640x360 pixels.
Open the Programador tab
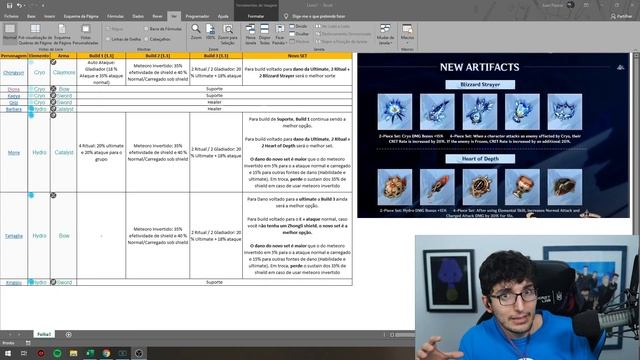[x=197, y=16]
